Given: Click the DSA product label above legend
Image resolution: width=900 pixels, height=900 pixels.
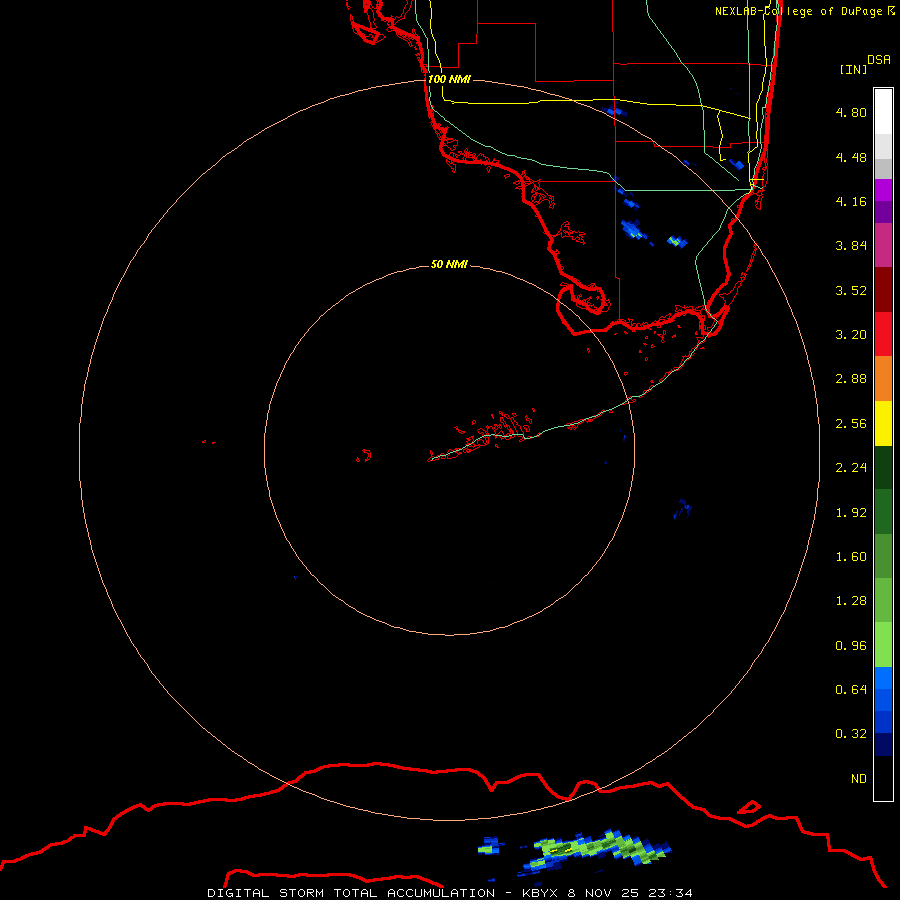Looking at the screenshot, I should [x=879, y=60].
